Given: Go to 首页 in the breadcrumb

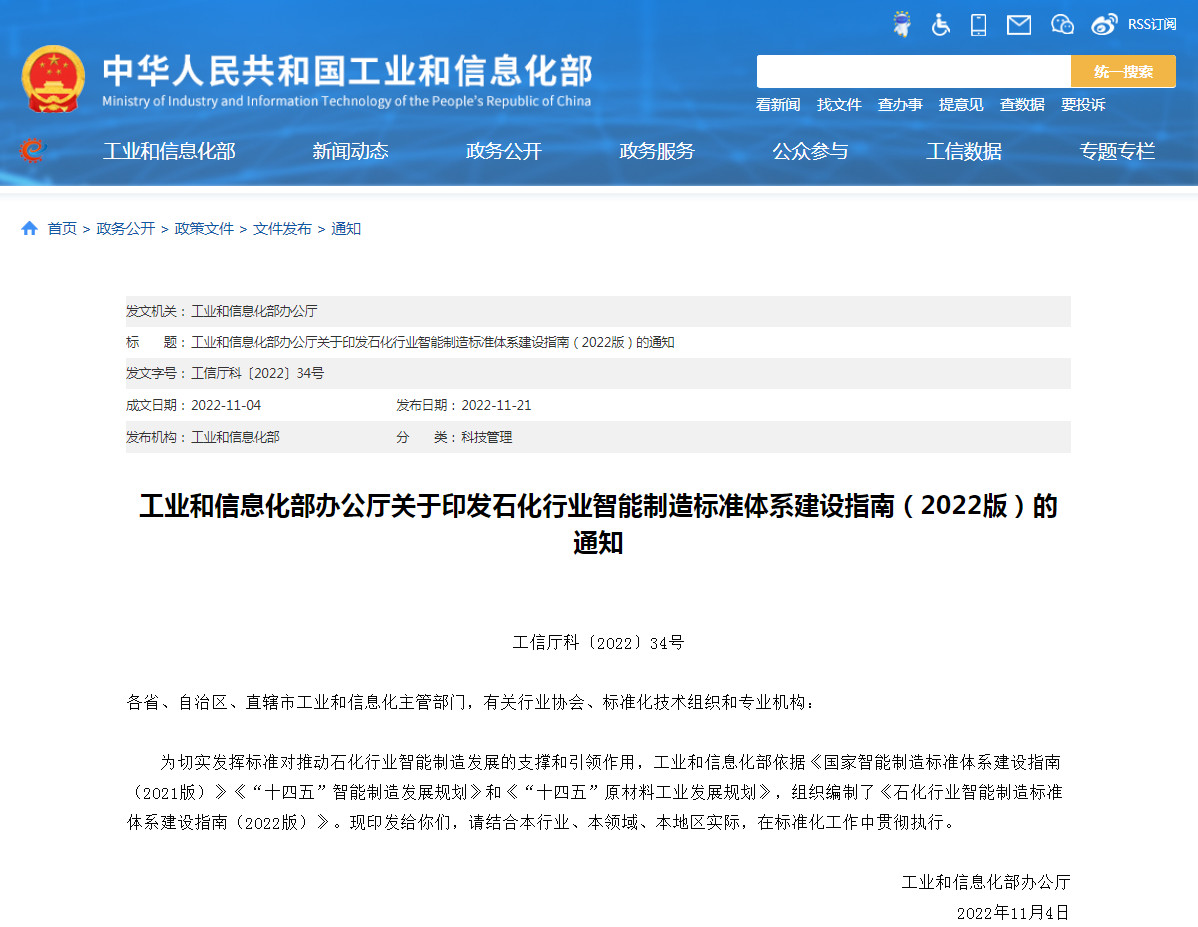Looking at the screenshot, I should point(62,229).
